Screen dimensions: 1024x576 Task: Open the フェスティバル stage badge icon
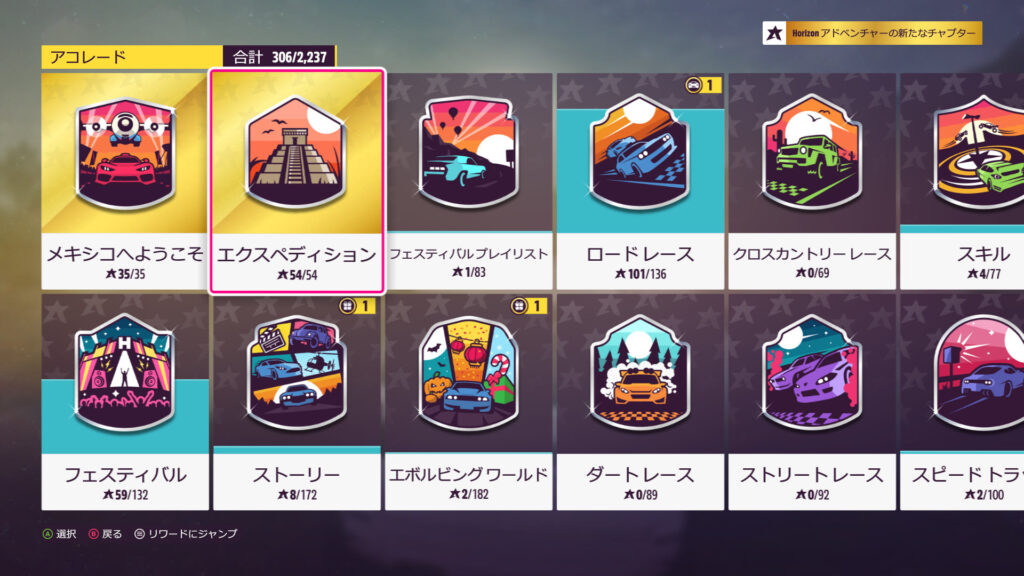[x=125, y=373]
